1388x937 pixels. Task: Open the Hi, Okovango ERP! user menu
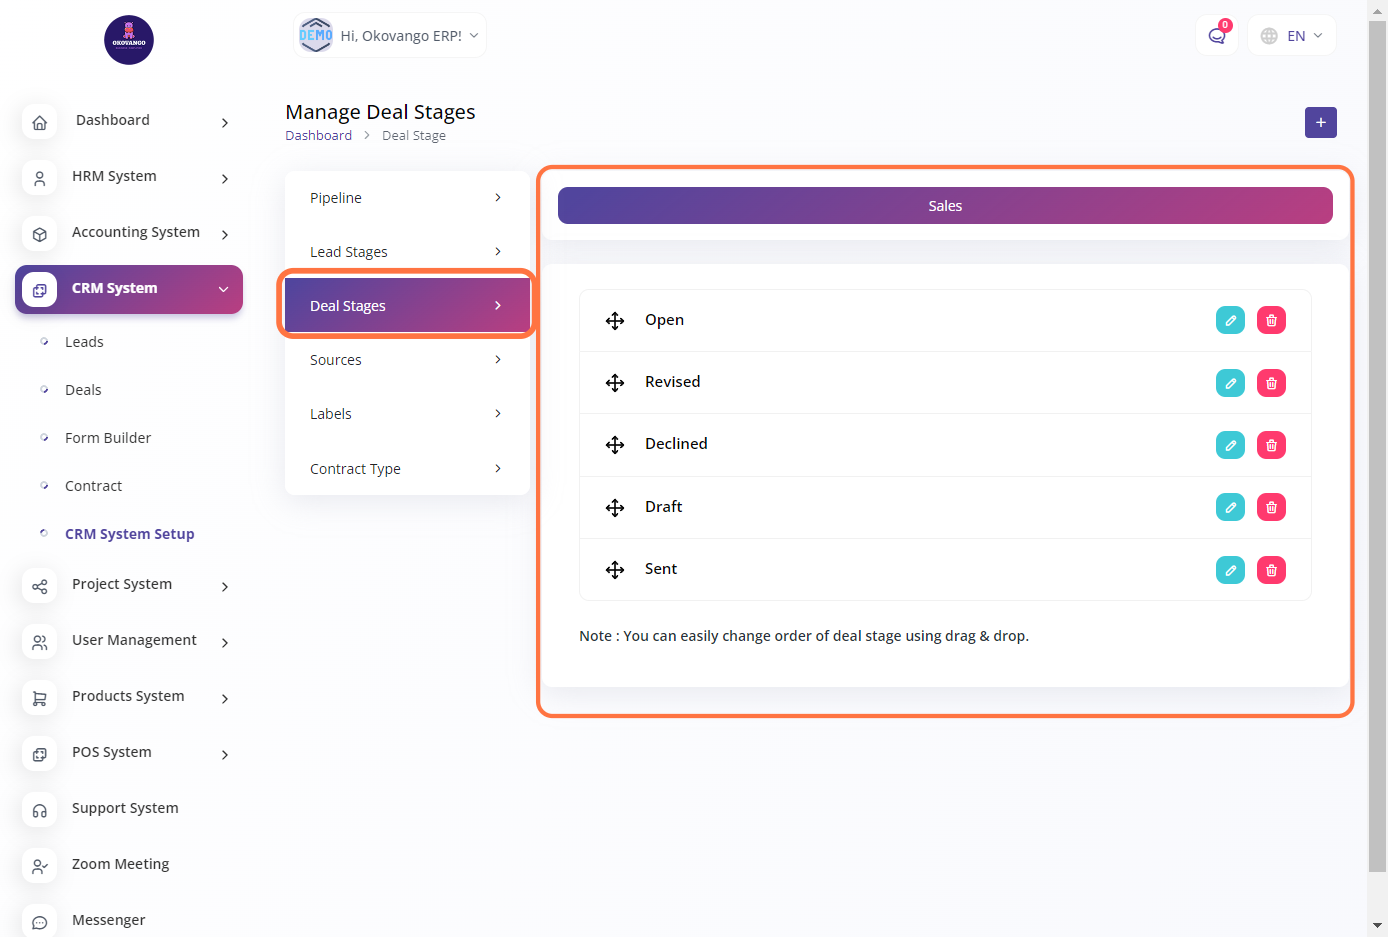(389, 36)
